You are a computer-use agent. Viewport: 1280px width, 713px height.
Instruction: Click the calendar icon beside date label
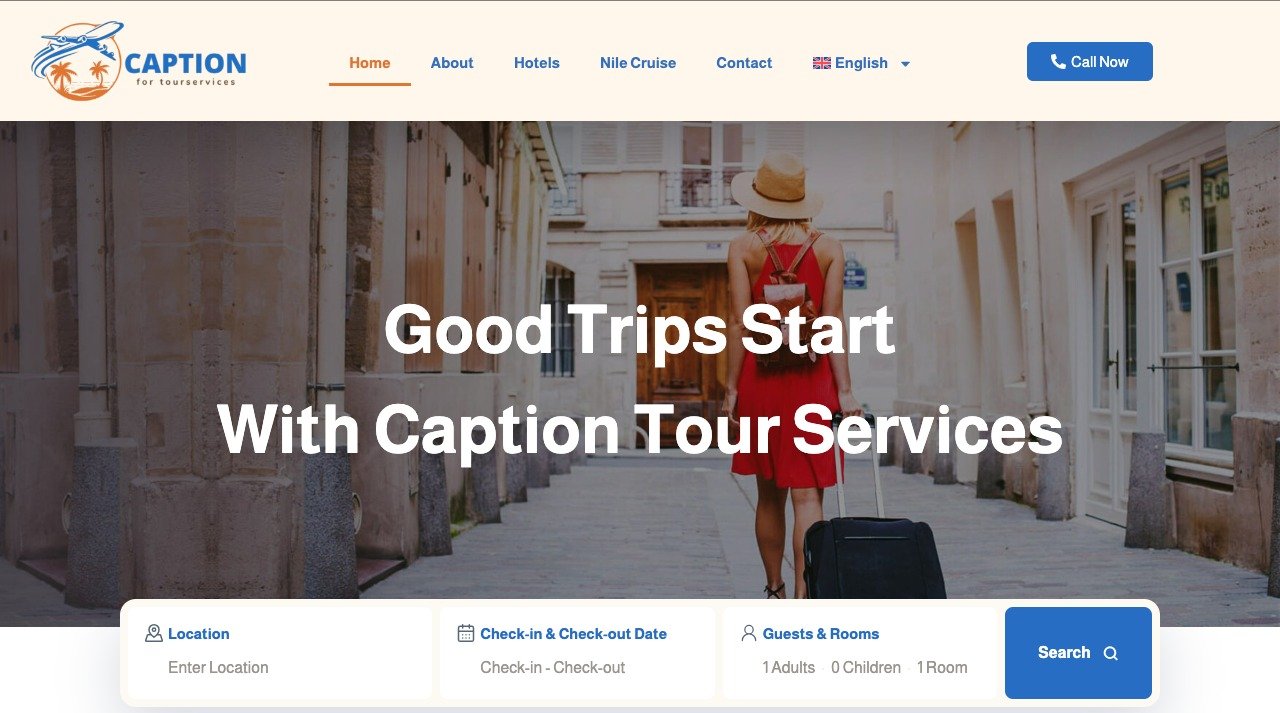[x=466, y=633]
